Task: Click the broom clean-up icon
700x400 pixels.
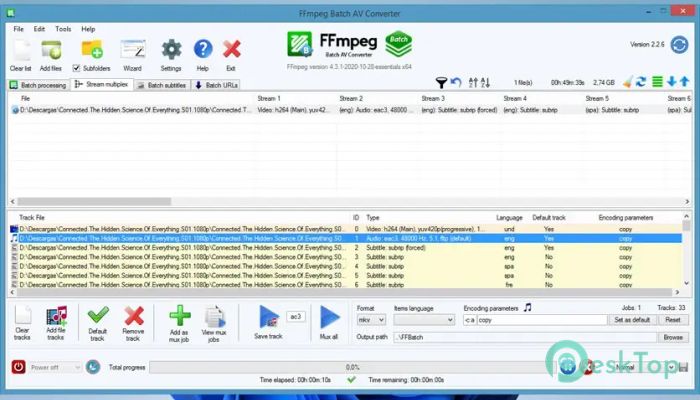Action: pyautogui.click(x=628, y=82)
